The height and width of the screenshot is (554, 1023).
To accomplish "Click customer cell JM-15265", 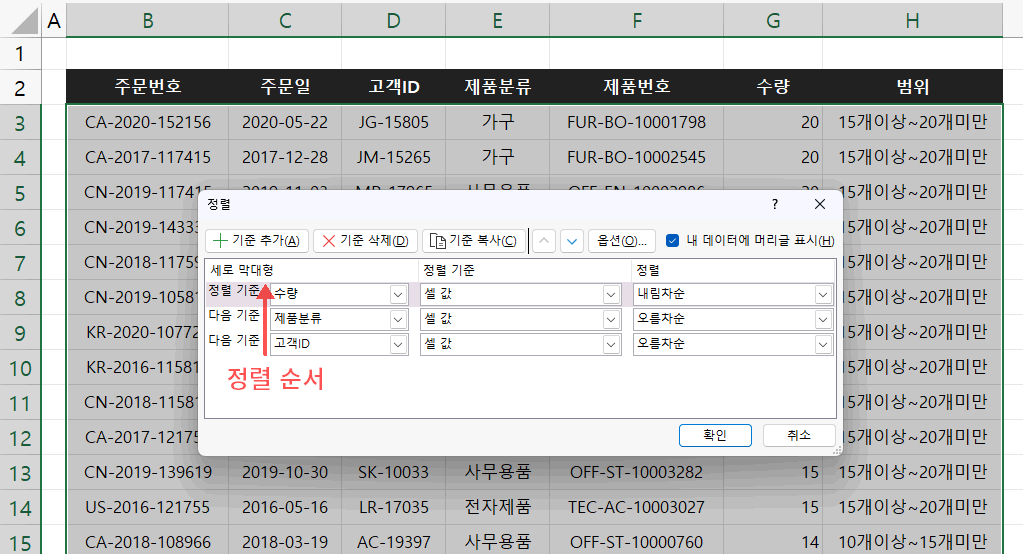I will point(393,157).
